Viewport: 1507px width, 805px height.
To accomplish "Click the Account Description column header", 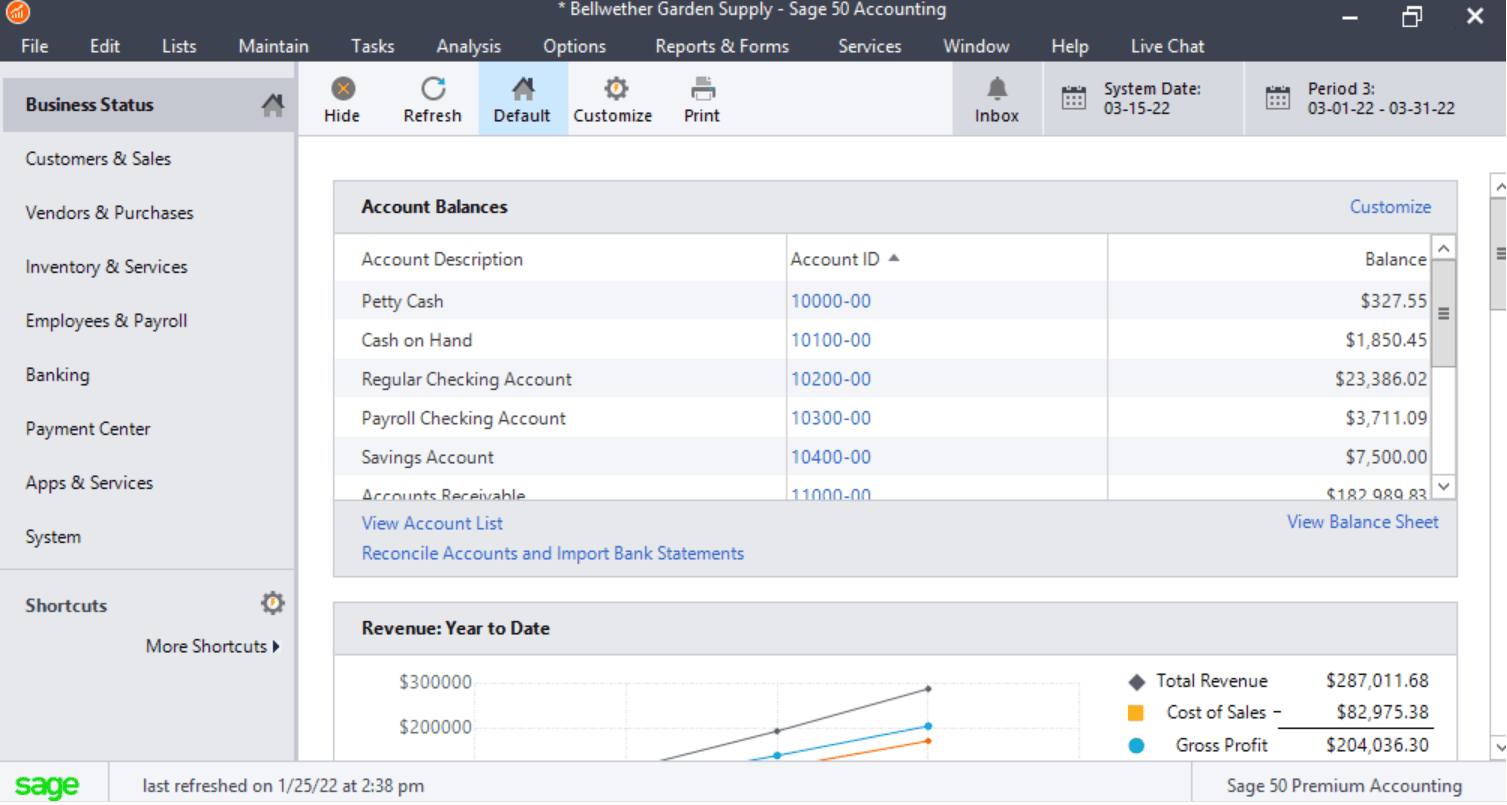I will [x=442, y=259].
